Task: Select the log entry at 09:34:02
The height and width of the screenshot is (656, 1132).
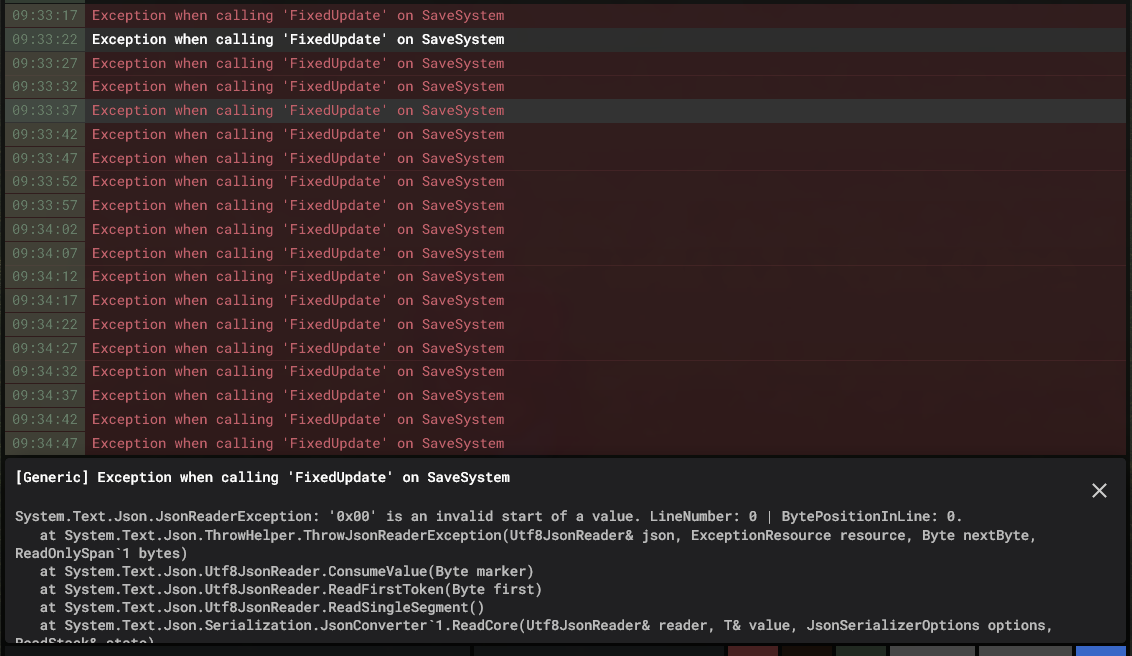Action: click(298, 230)
